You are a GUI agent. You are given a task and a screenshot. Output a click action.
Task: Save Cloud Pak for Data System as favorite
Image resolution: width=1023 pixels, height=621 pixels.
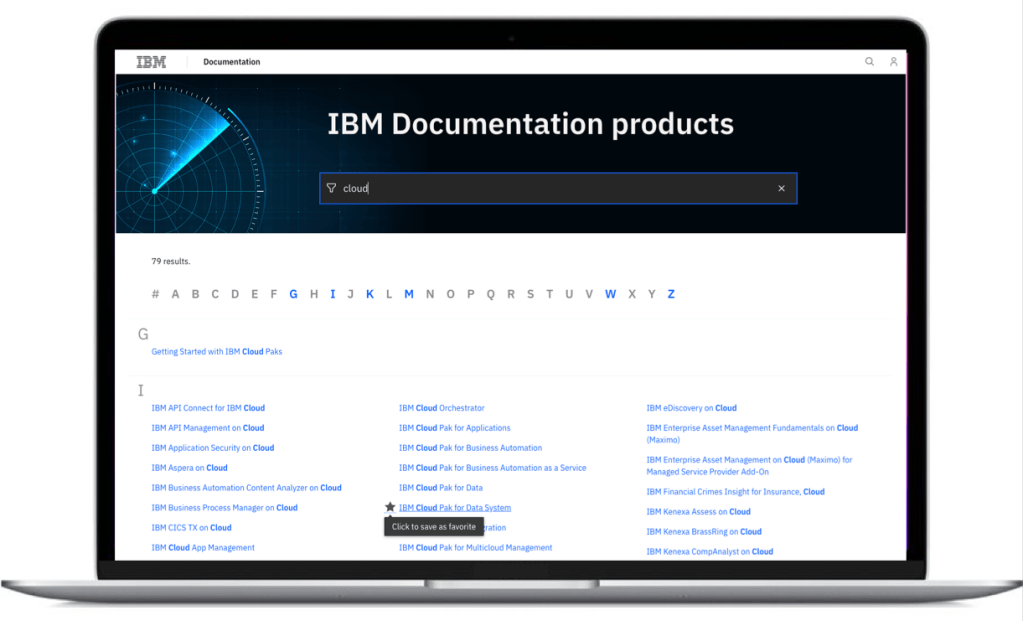coord(390,508)
